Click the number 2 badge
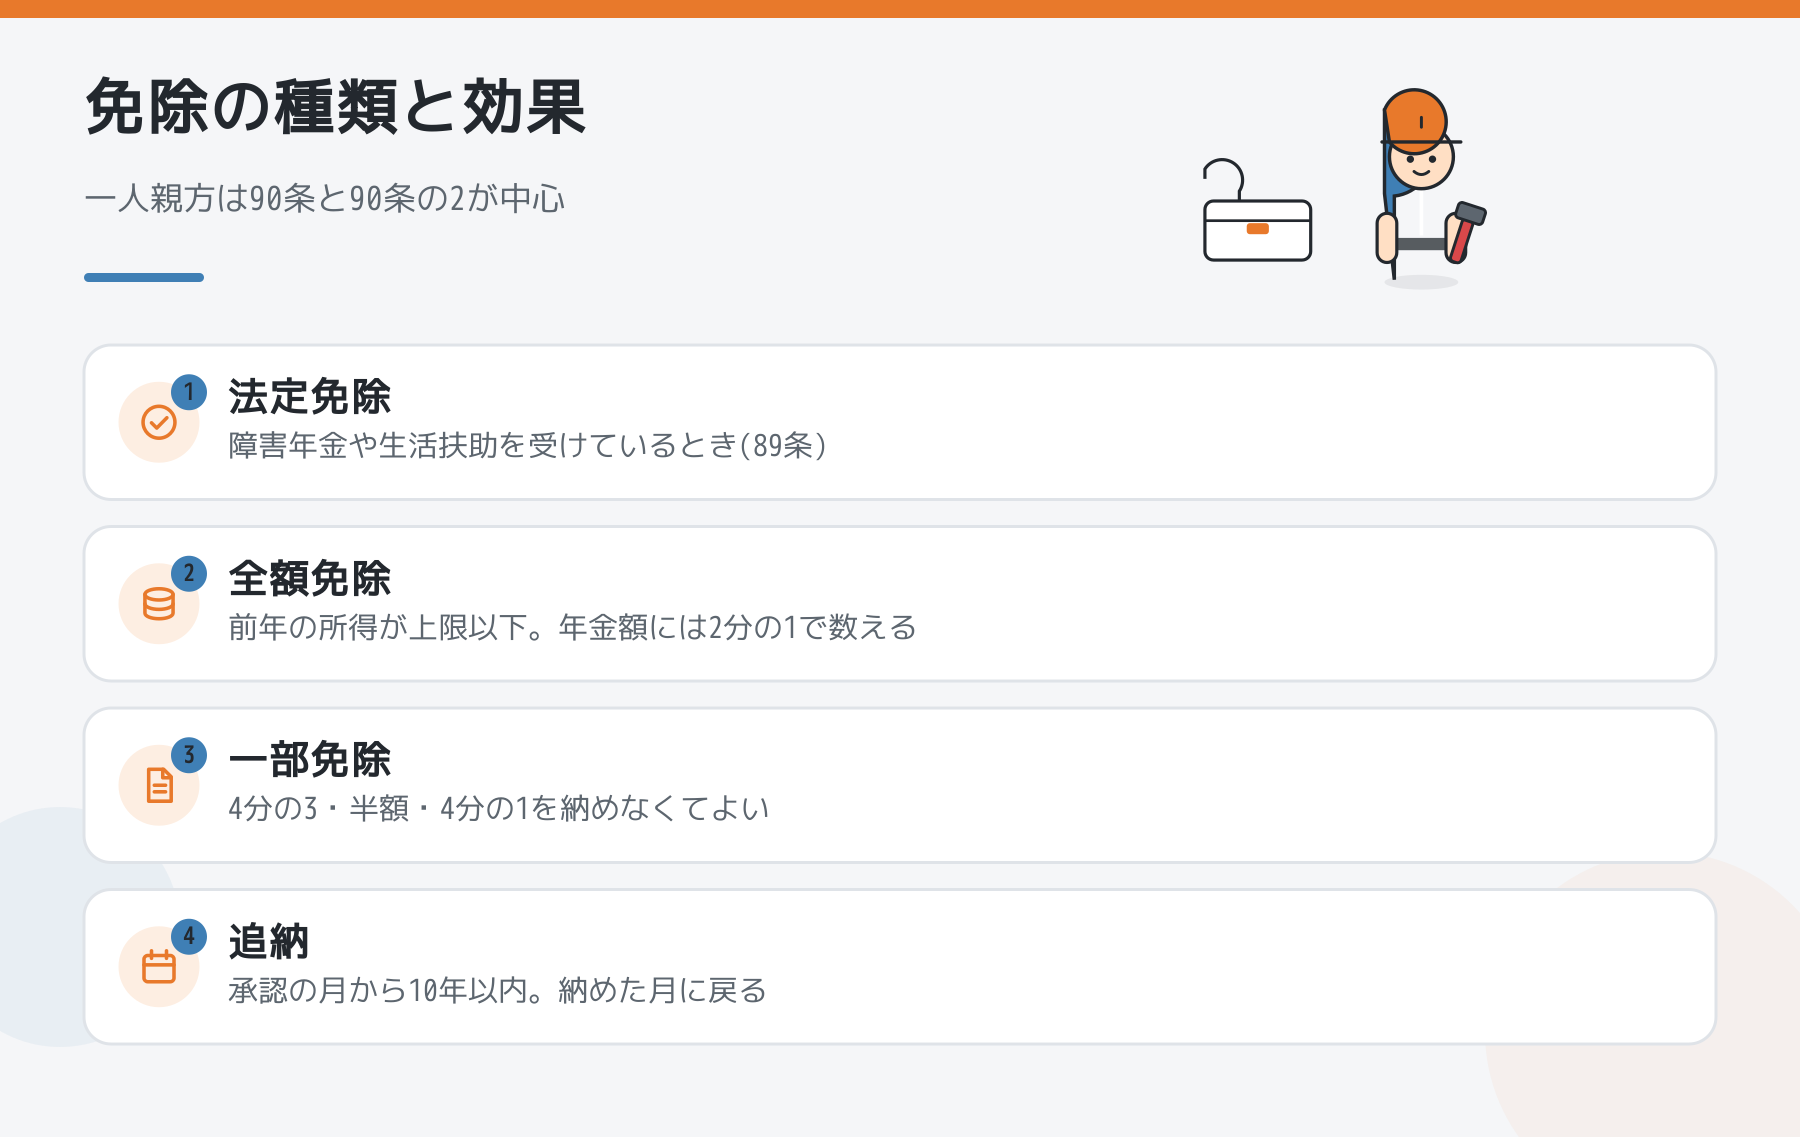 pyautogui.click(x=189, y=574)
